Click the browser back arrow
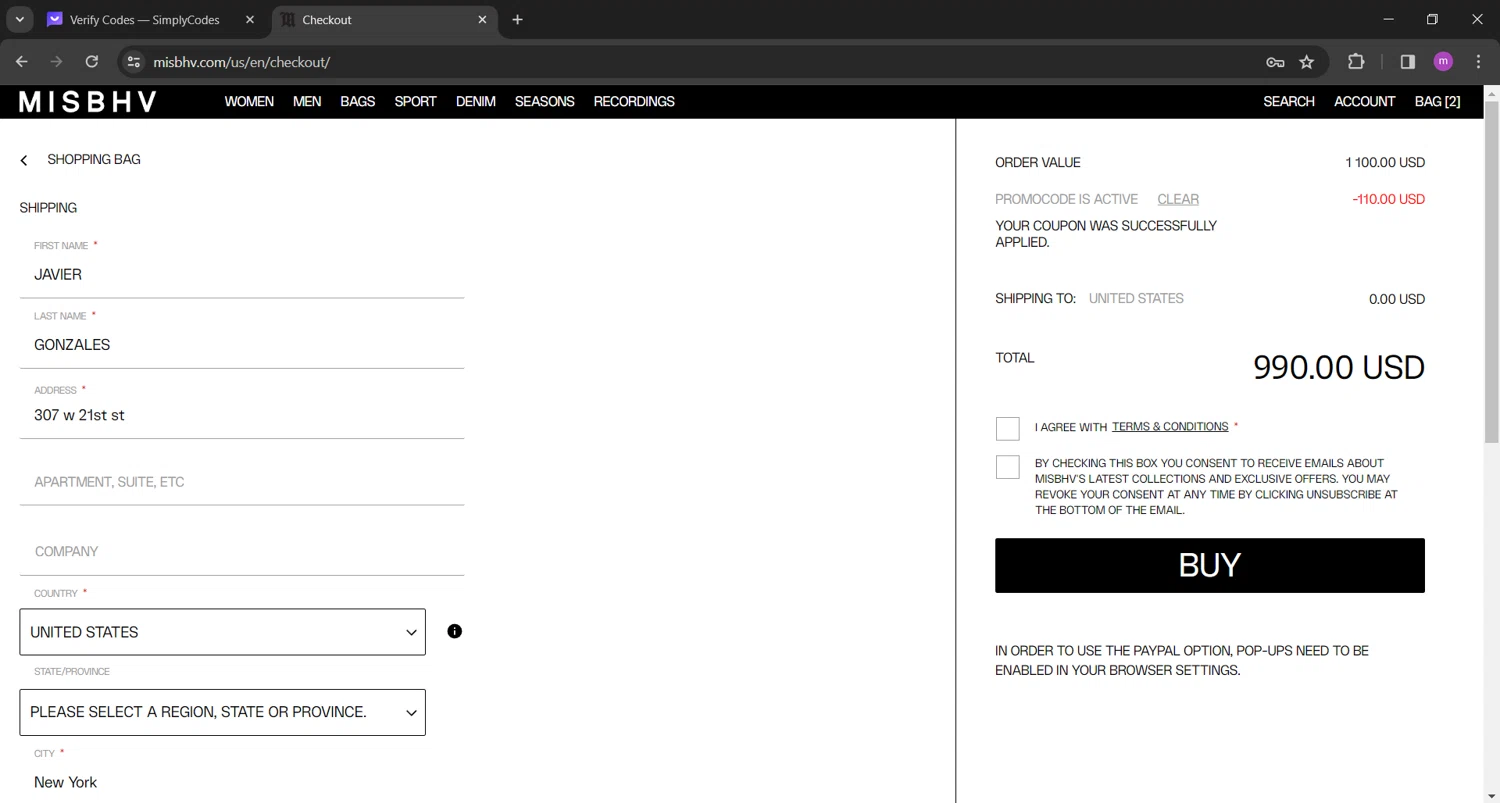This screenshot has height=803, width=1500. pyautogui.click(x=22, y=62)
